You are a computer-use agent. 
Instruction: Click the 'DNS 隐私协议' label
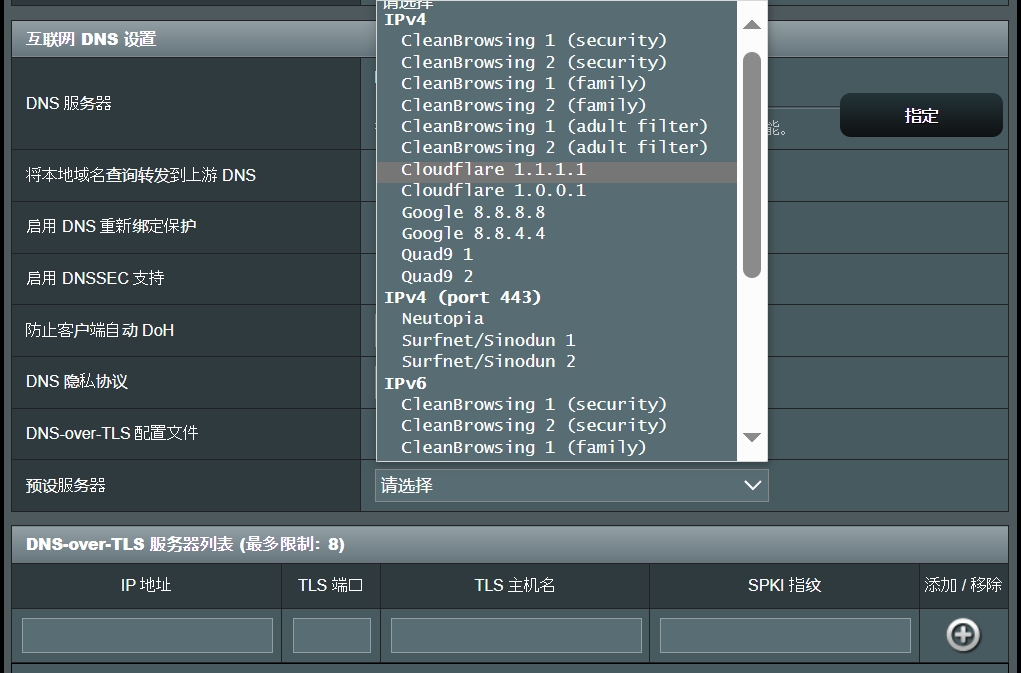tap(77, 381)
